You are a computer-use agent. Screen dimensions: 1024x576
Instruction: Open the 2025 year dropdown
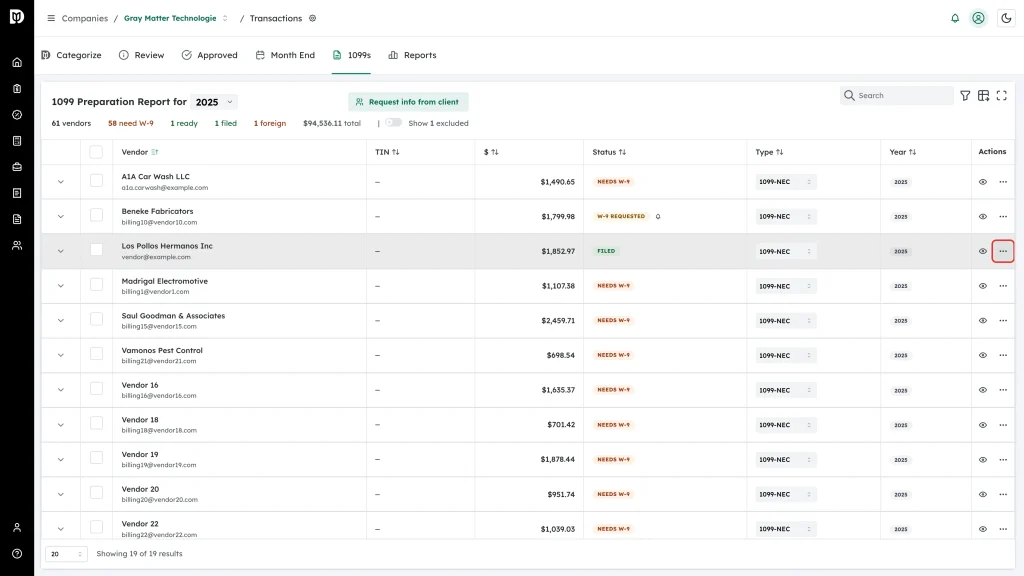pyautogui.click(x=214, y=102)
